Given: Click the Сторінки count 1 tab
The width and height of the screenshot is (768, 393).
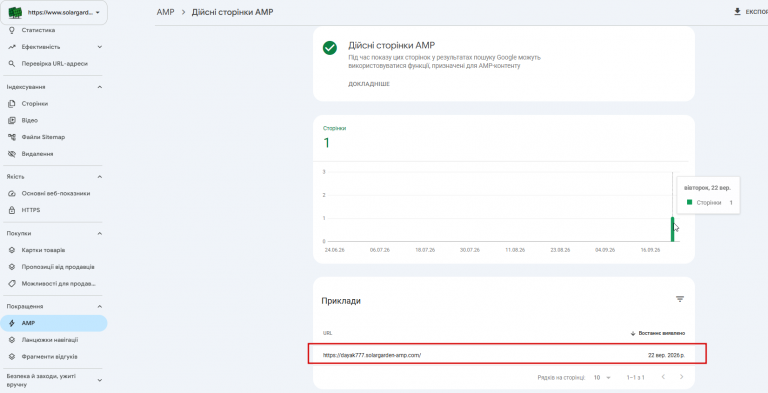Looking at the screenshot, I should (x=335, y=138).
